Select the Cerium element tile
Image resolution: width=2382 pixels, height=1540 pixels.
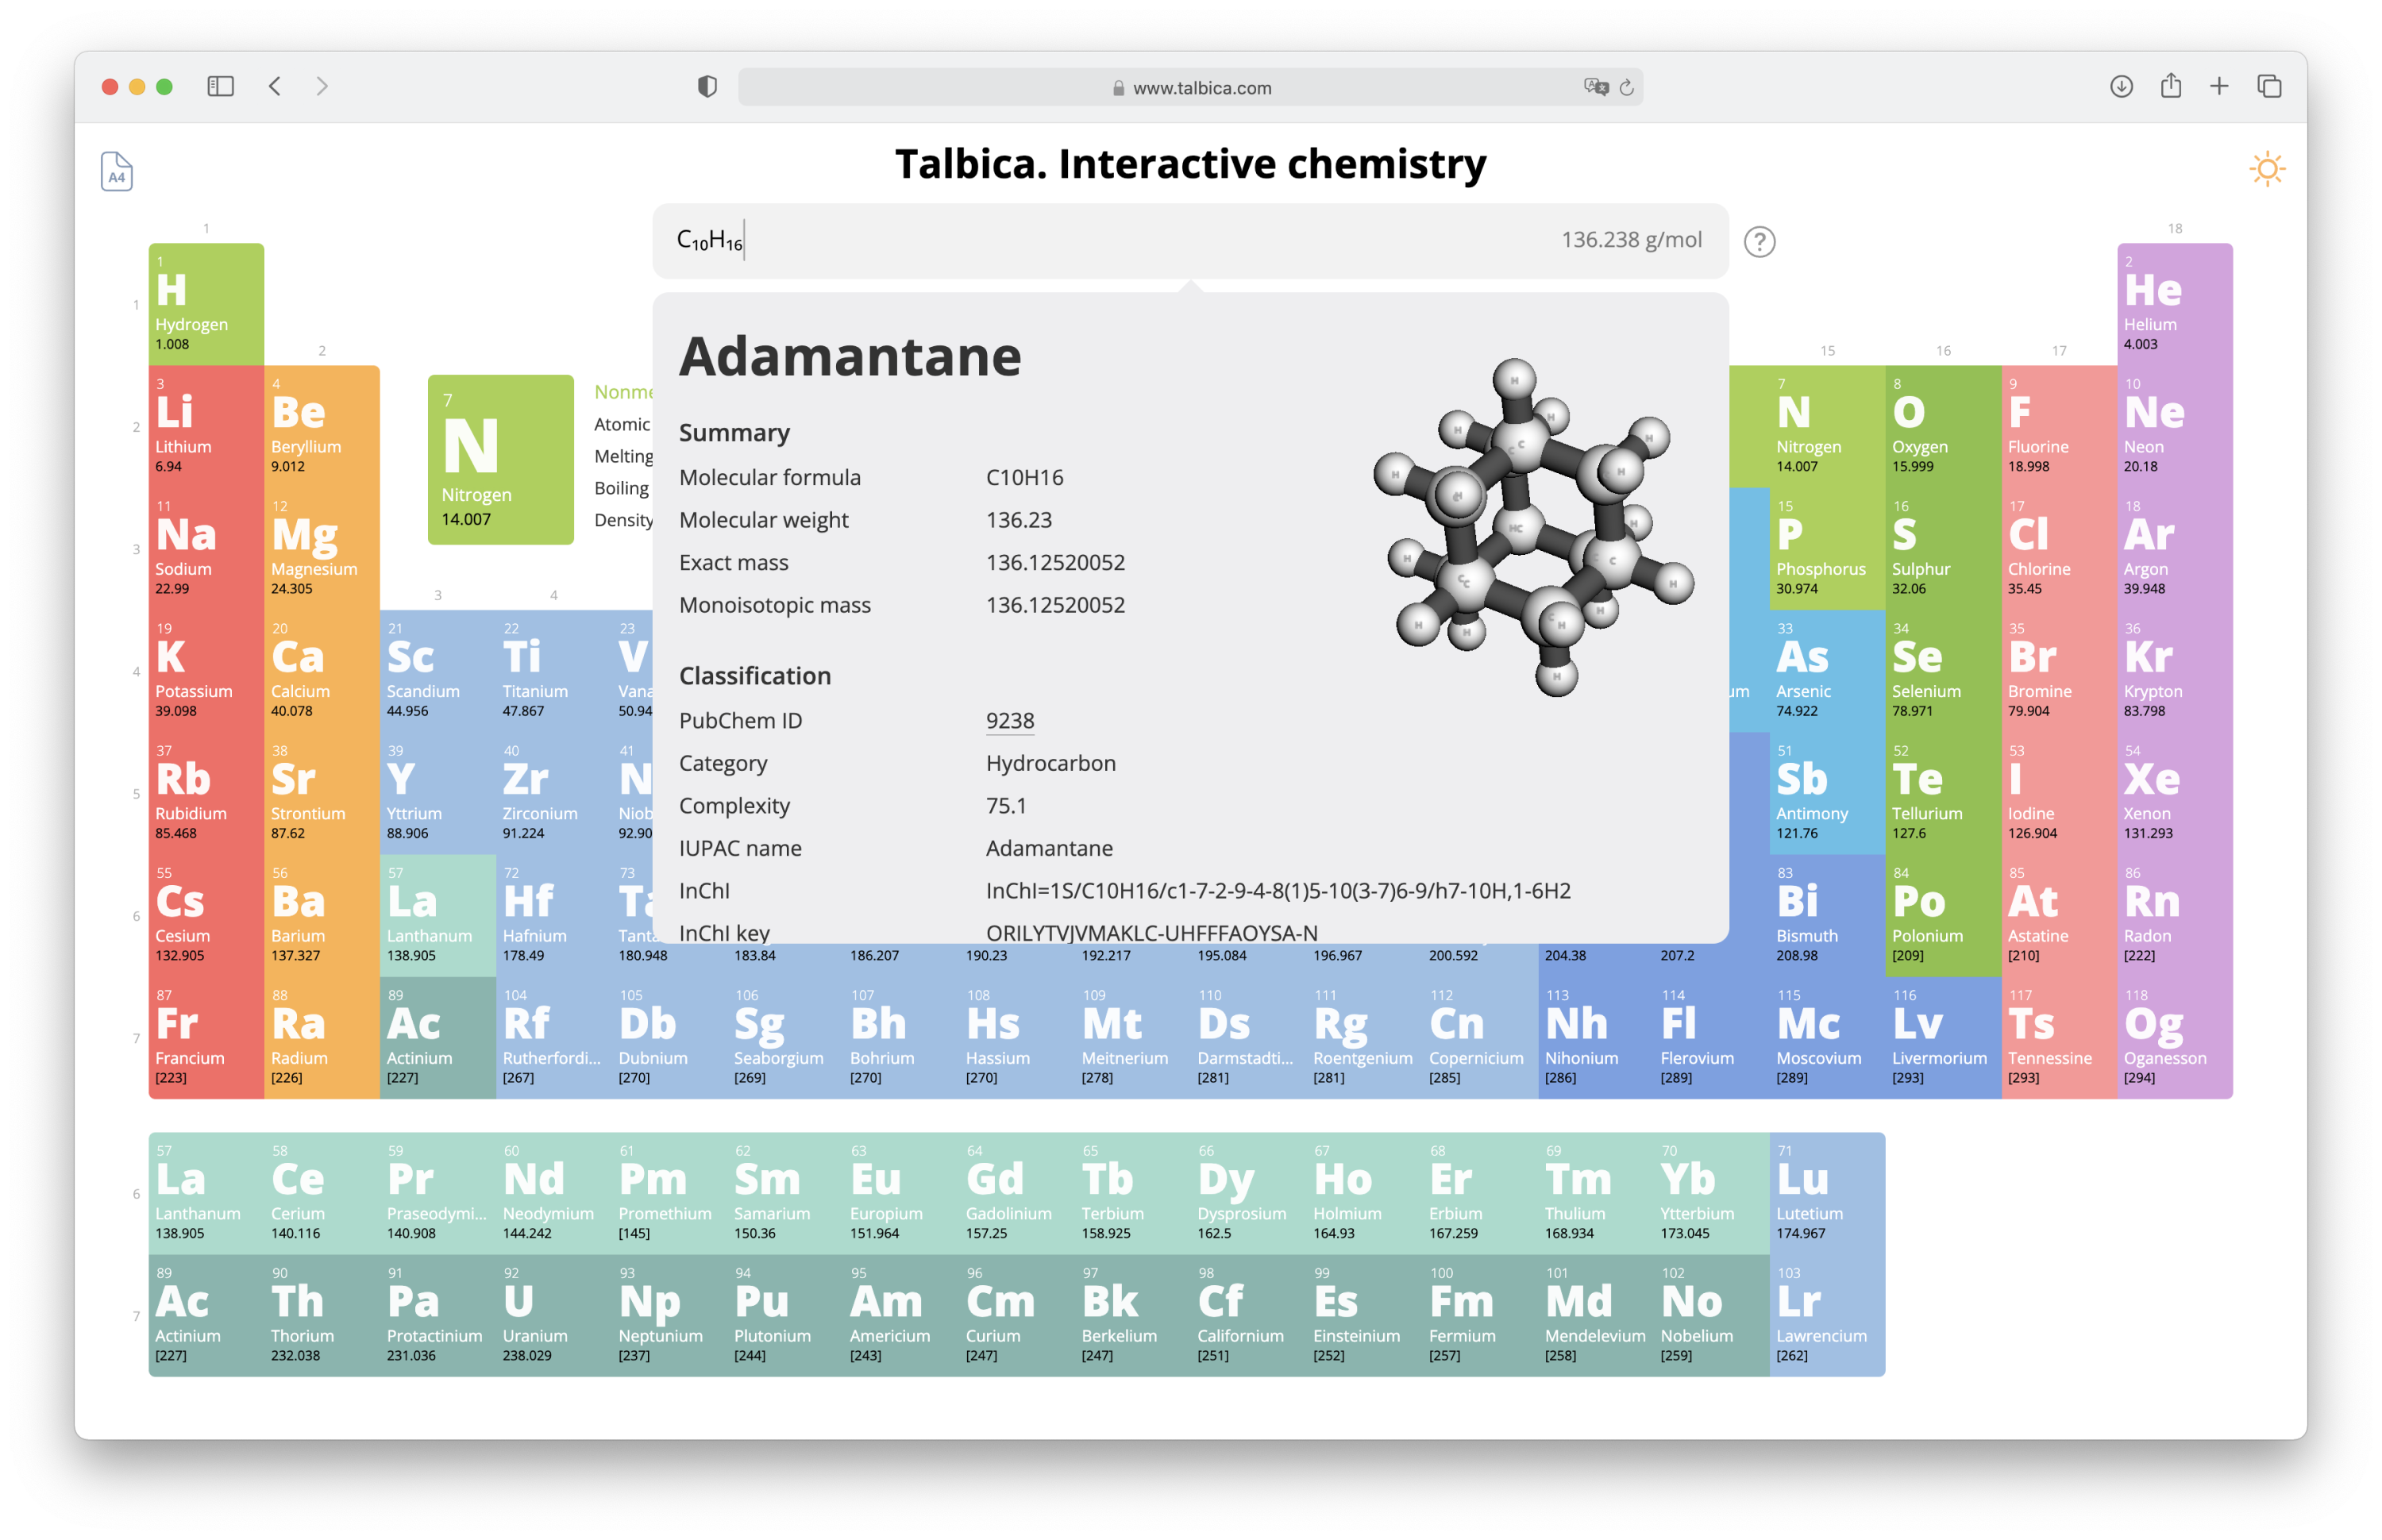pos(322,1194)
